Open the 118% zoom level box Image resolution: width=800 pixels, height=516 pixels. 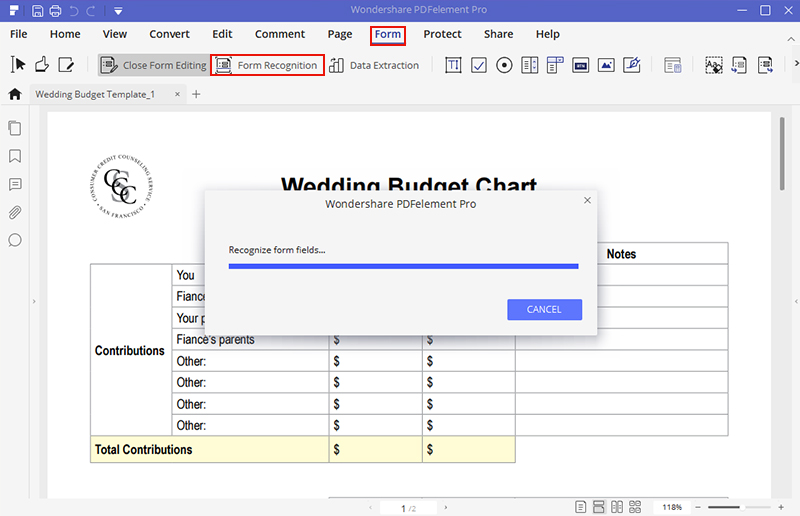tap(671, 507)
